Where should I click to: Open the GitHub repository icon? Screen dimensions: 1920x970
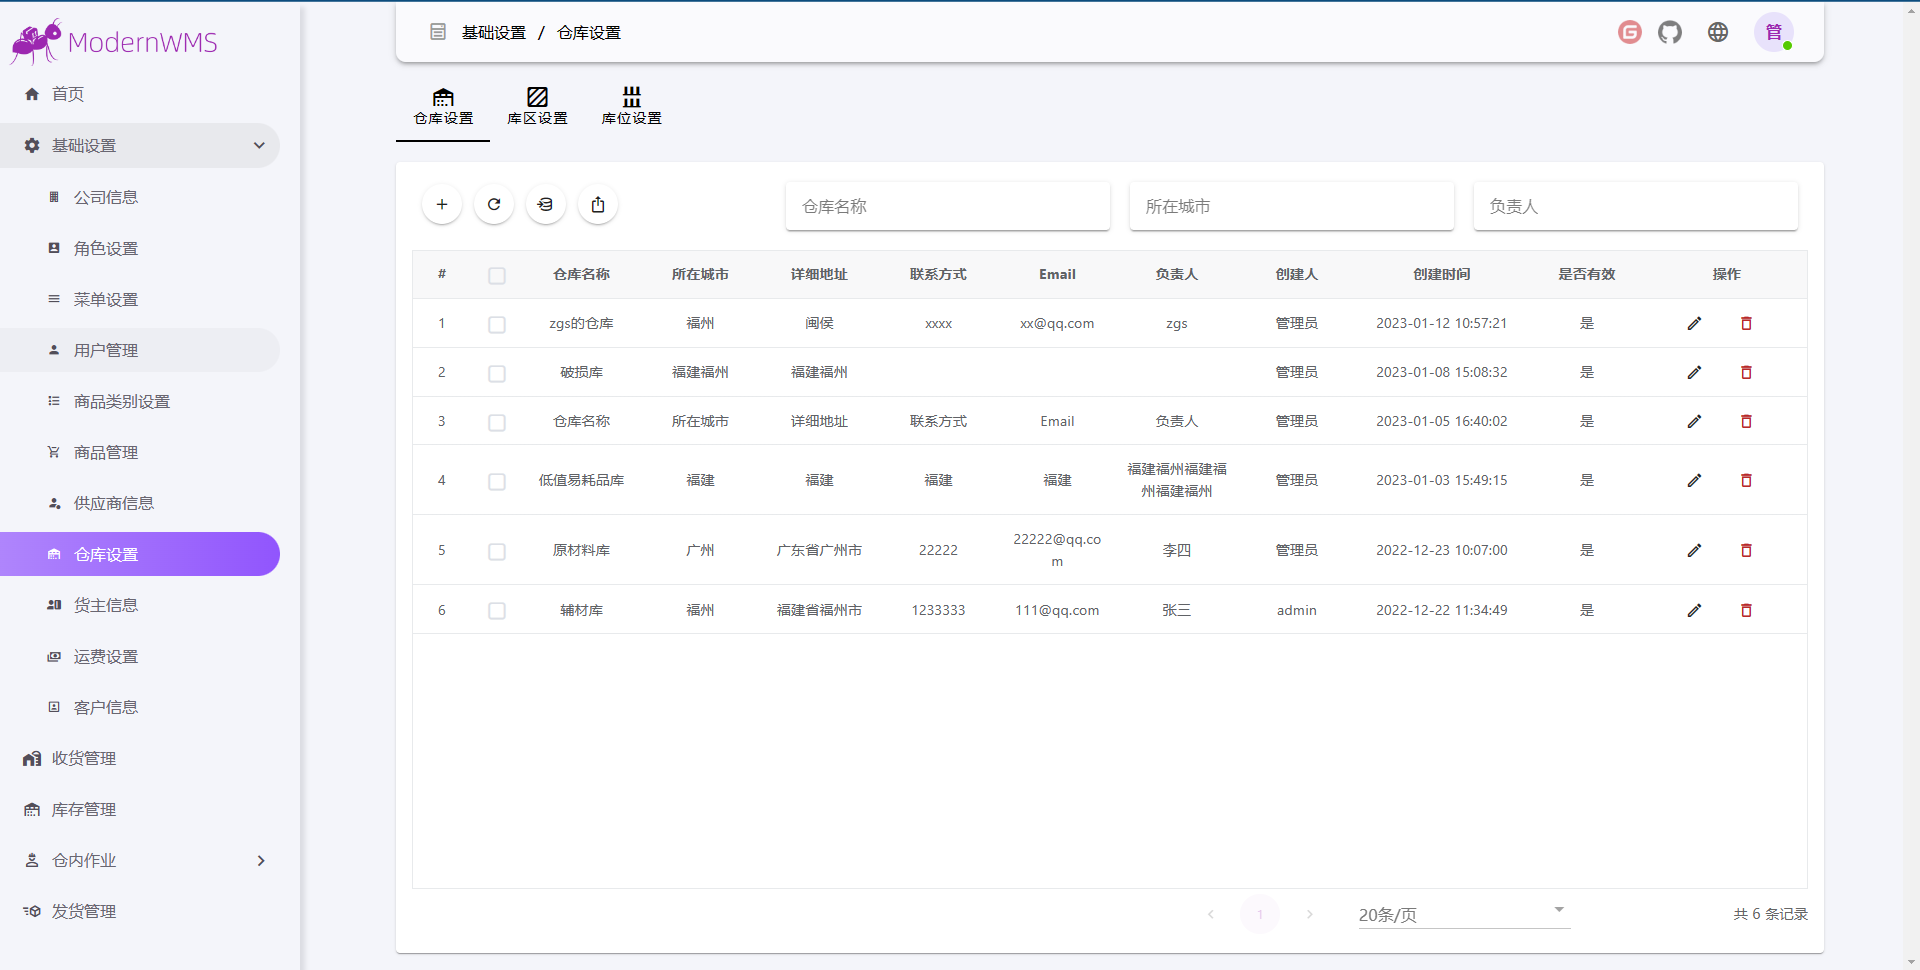1670,33
